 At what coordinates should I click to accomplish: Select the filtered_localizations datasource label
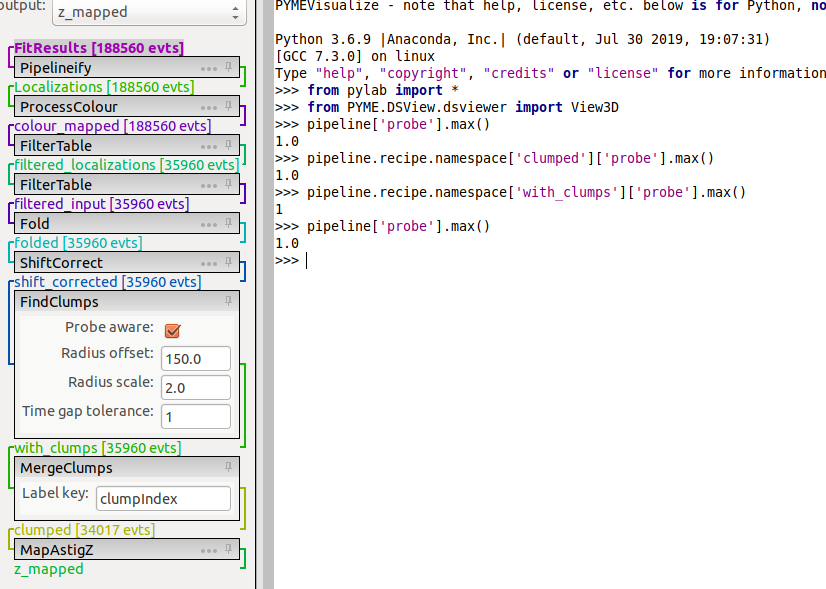tap(126, 165)
